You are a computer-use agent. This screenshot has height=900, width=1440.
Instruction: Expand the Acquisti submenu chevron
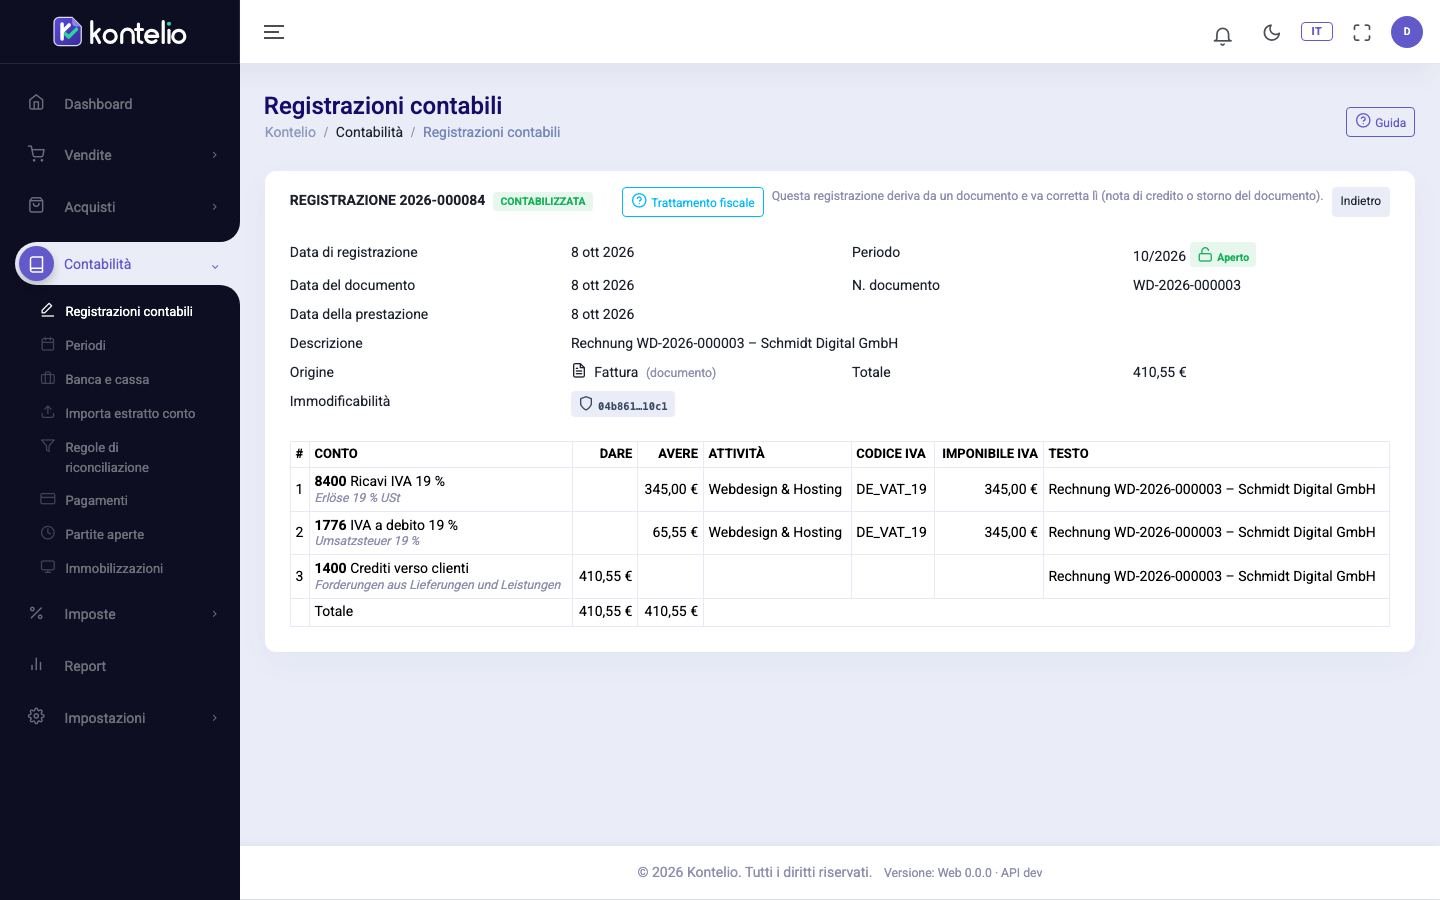click(214, 207)
